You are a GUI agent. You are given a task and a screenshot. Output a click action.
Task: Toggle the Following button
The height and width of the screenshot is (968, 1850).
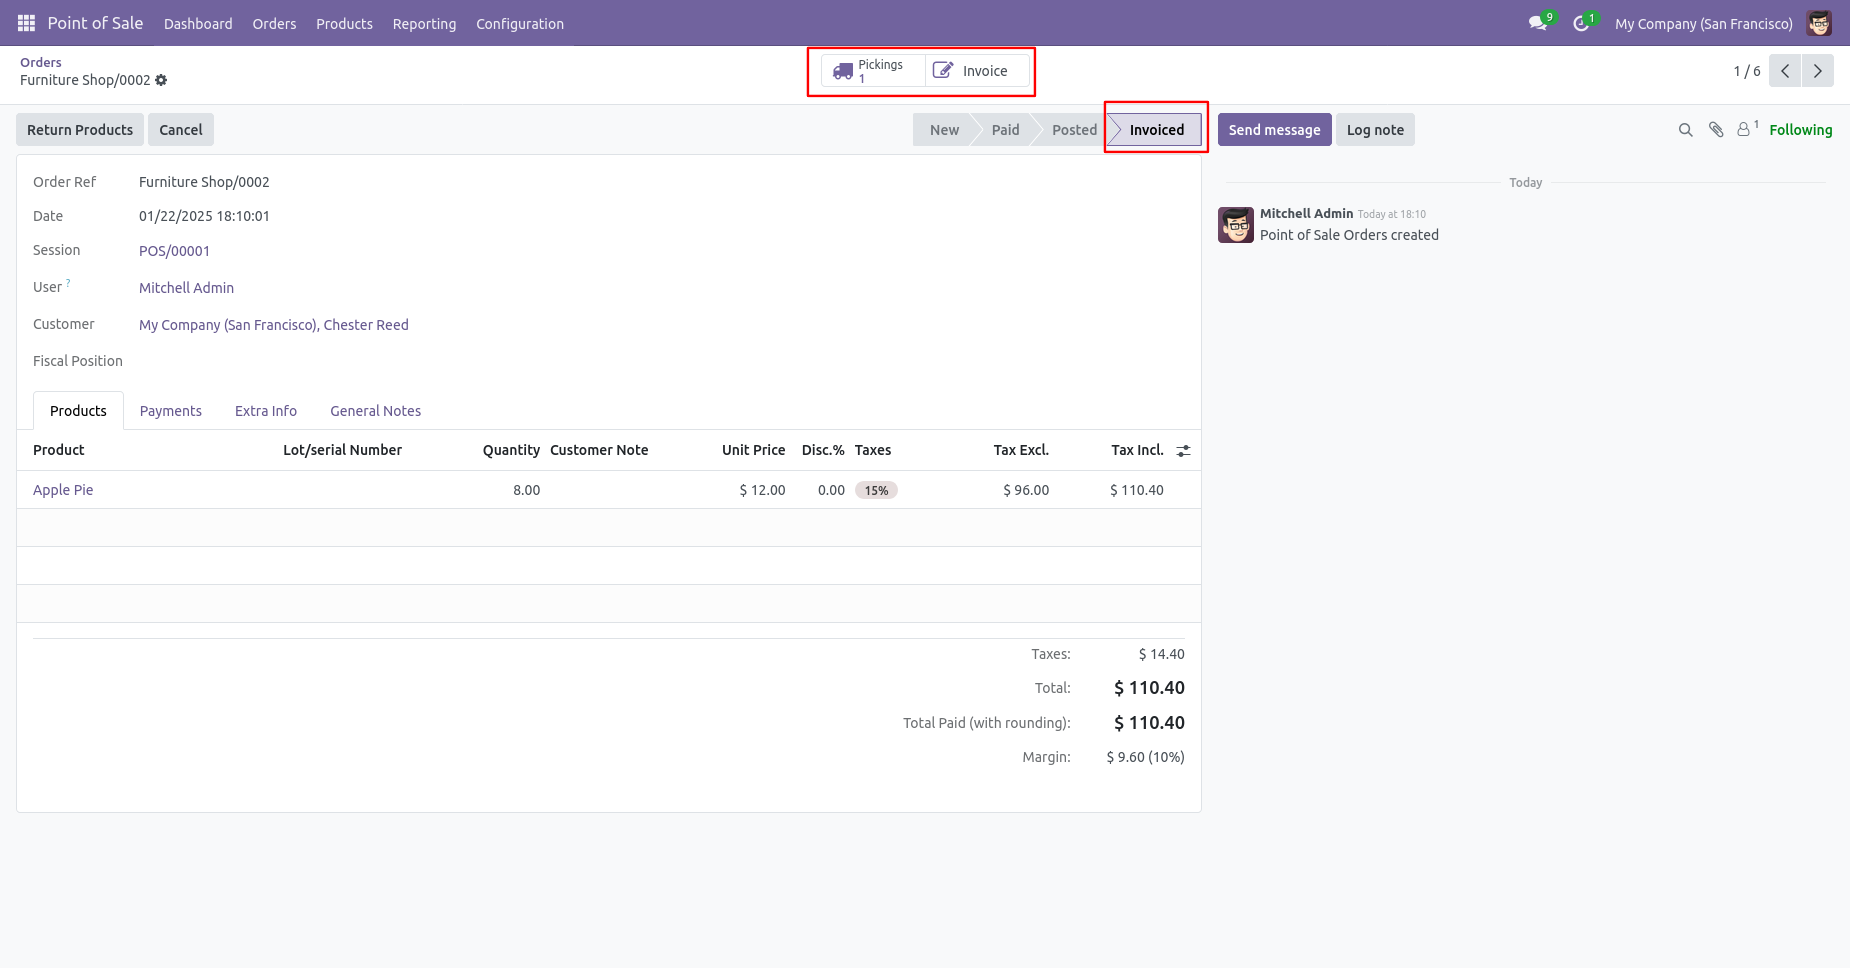[x=1800, y=130]
